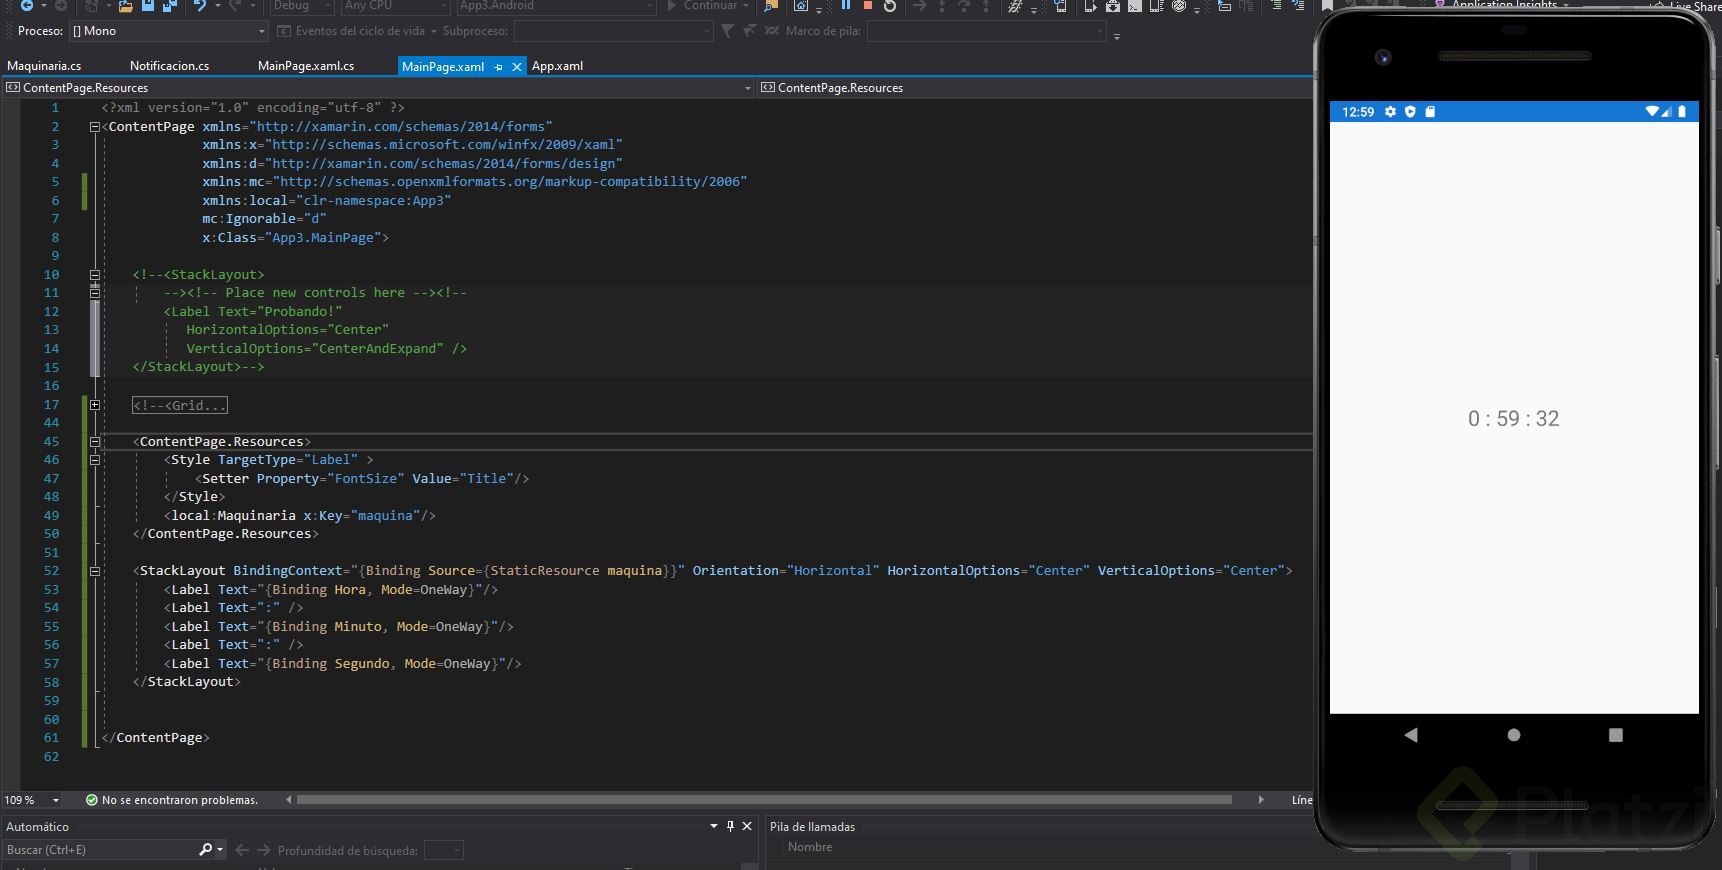Collapse the StackLayout BindingContext block

[95, 571]
